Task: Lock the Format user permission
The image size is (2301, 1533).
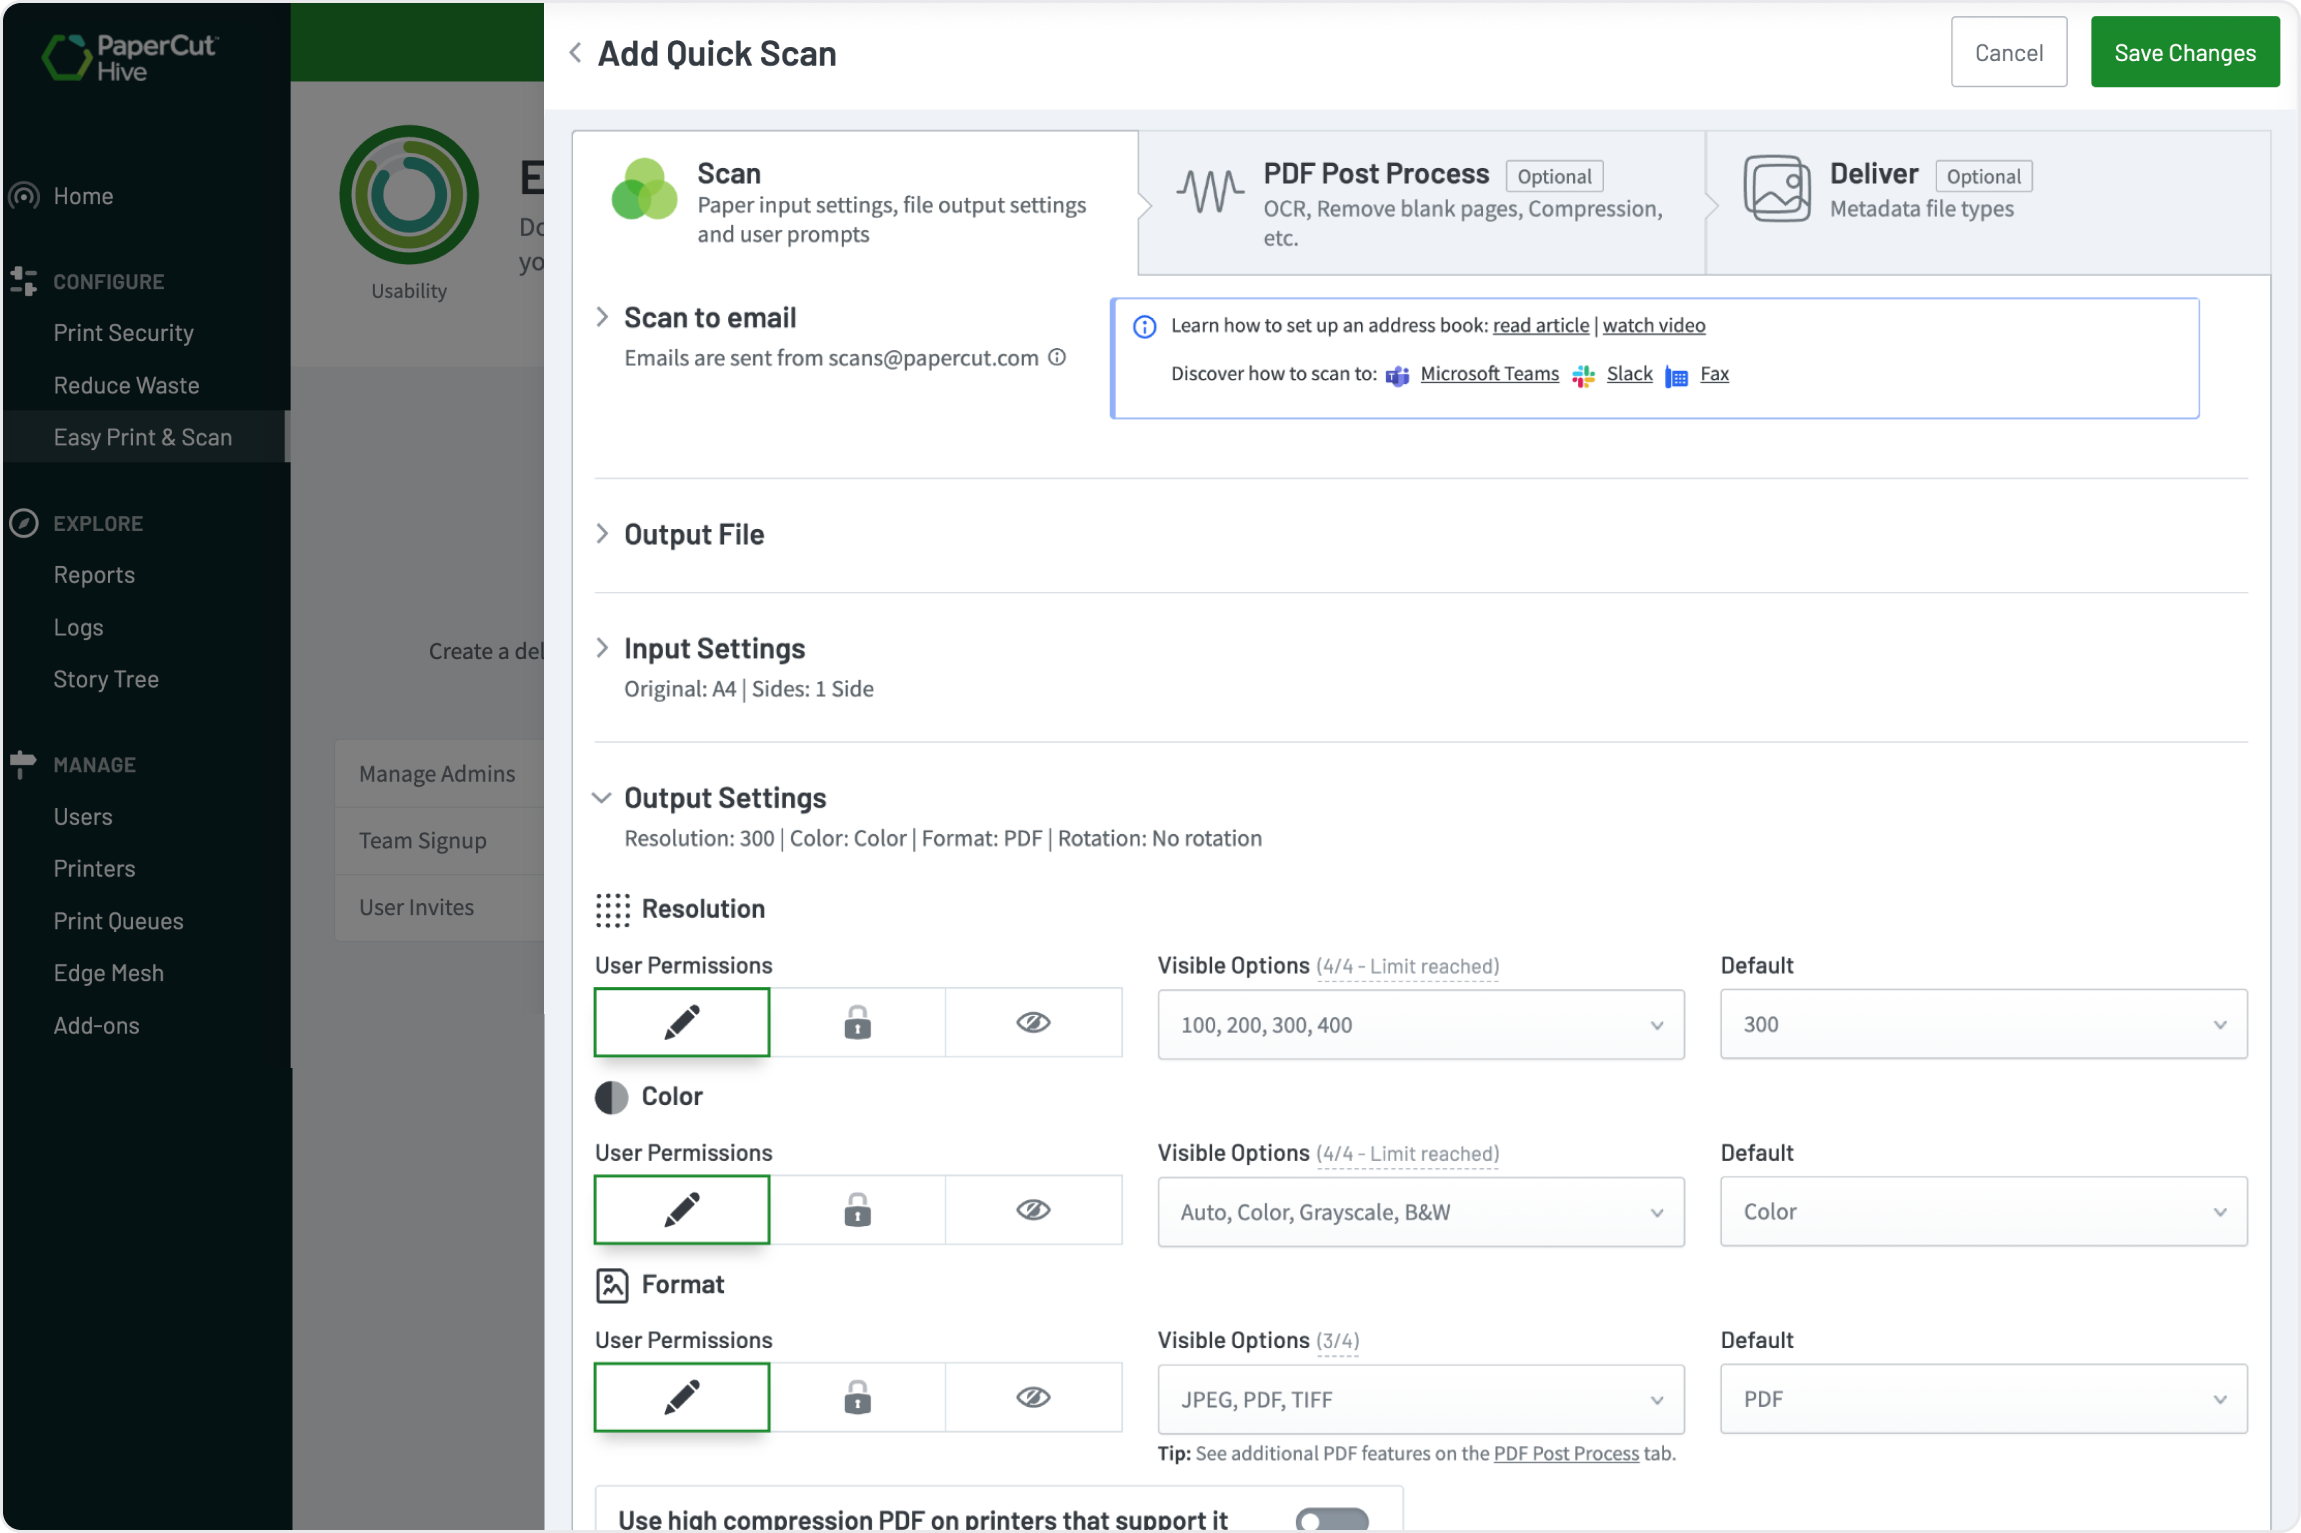Action: coord(858,1397)
